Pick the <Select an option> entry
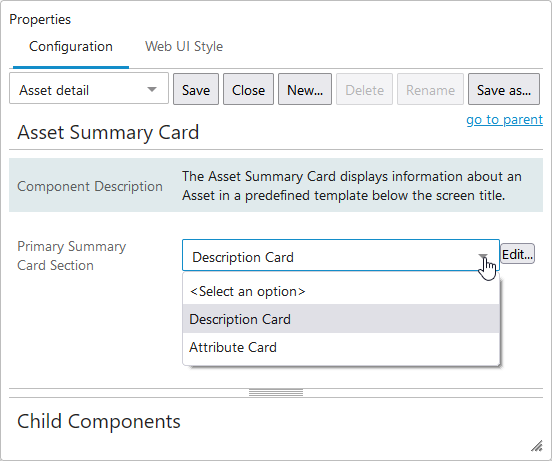 (341, 291)
